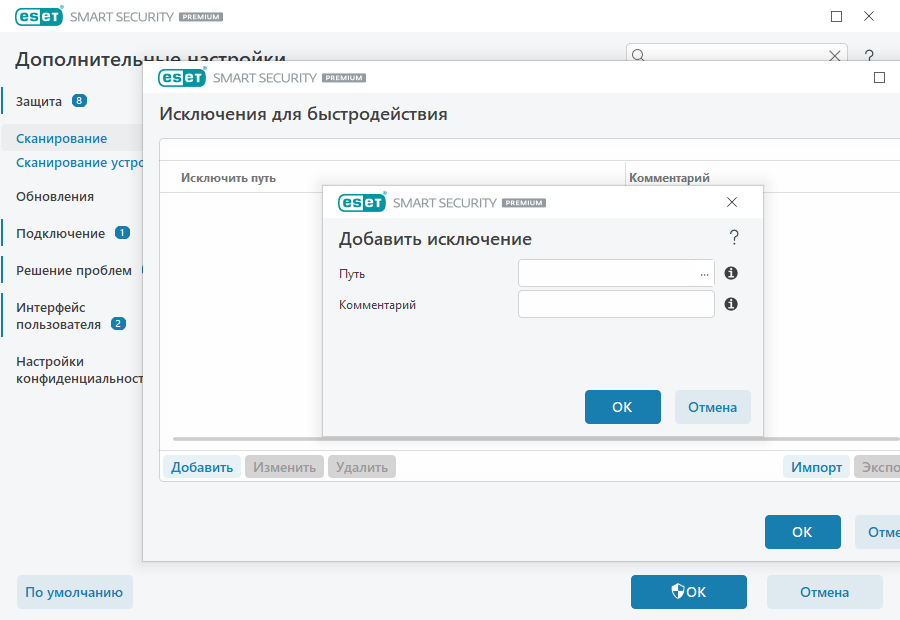The width and height of the screenshot is (900, 620).
Task: Click OK with shield icon in main window
Action: [x=689, y=592]
